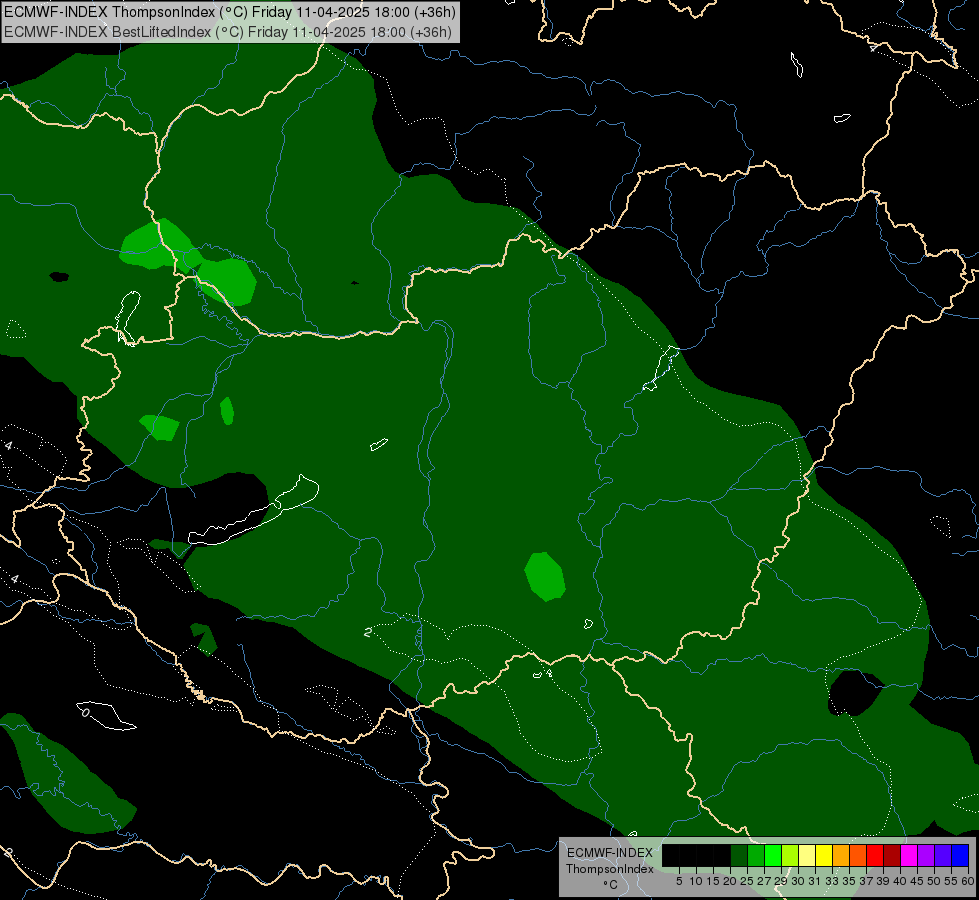979x900 pixels.
Task: Click the purple 45–50 legend swatch
Action: coord(926,855)
